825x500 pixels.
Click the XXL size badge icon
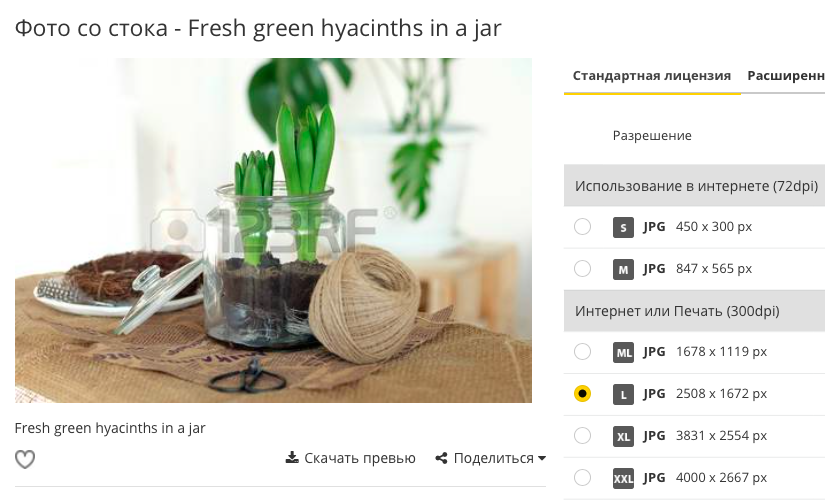[623, 478]
